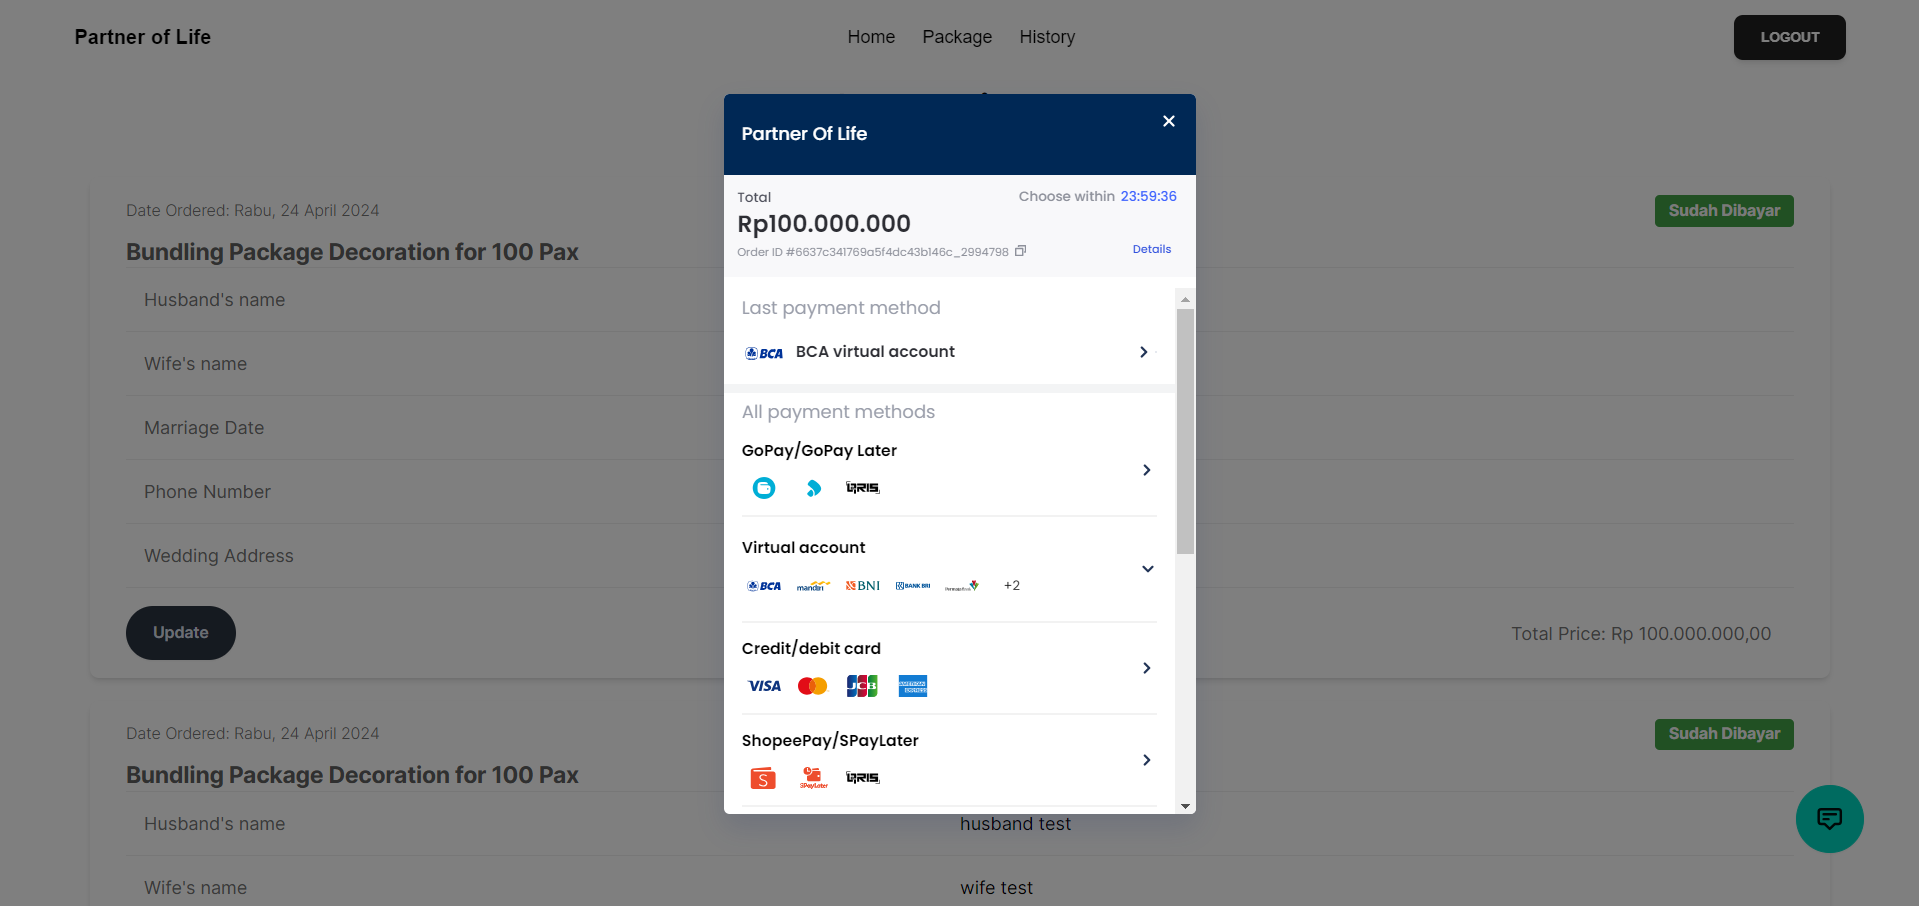Copy the Order ID to clipboard

tap(1020, 251)
